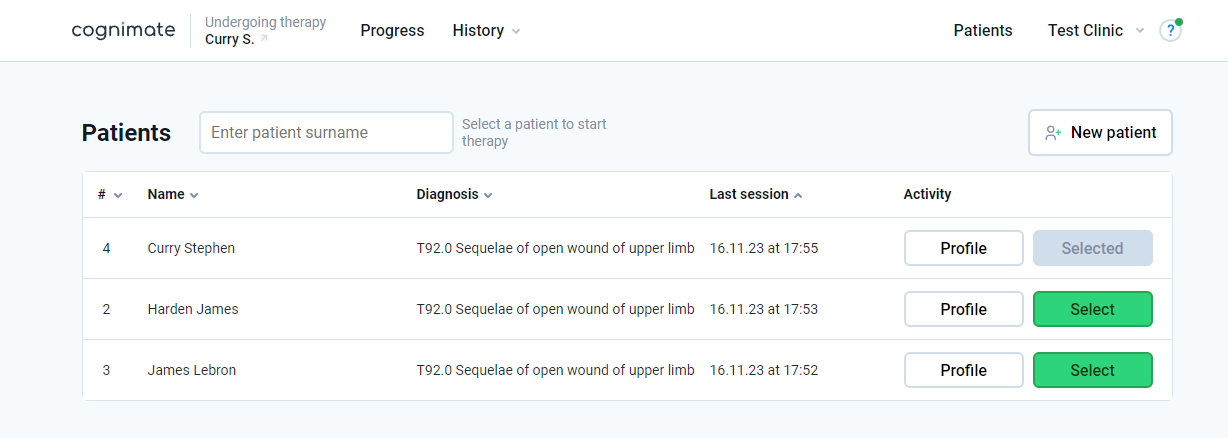
Task: Go to the Progress page
Action: pyautogui.click(x=392, y=31)
